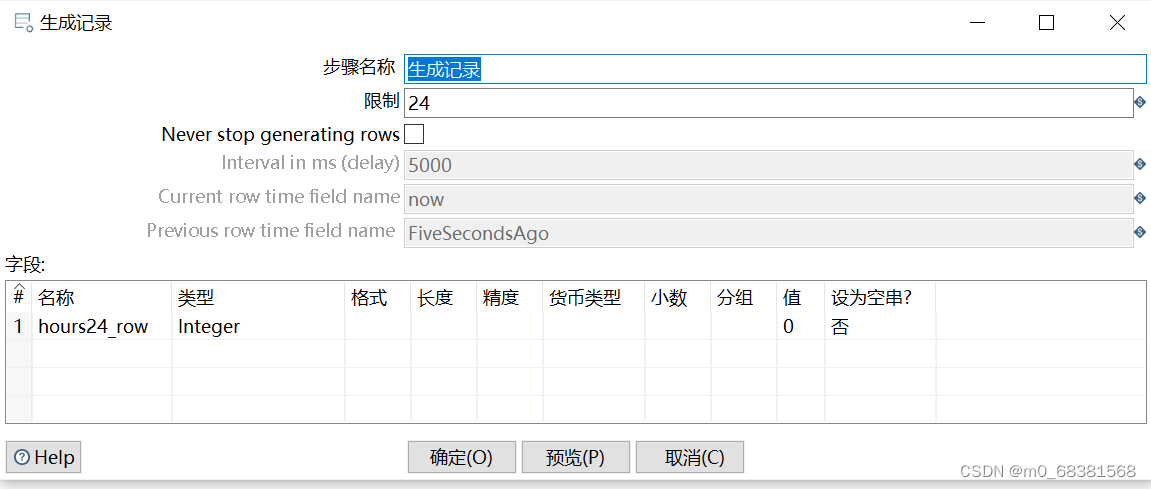Click the Current row time field showing now
This screenshot has height=489, width=1151.
(x=769, y=198)
